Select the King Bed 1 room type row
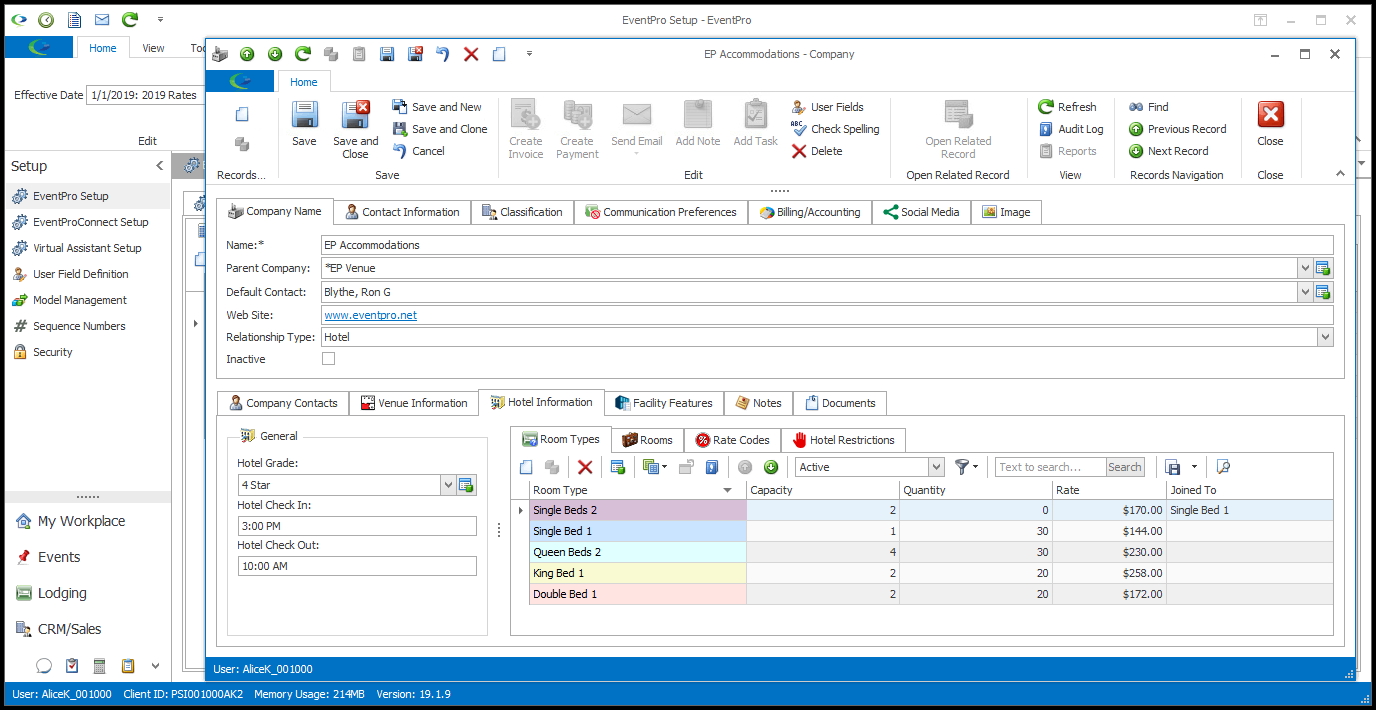 930,573
